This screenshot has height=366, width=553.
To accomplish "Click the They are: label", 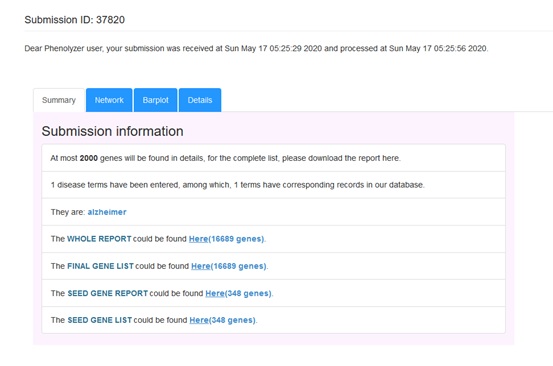I will pos(68,212).
